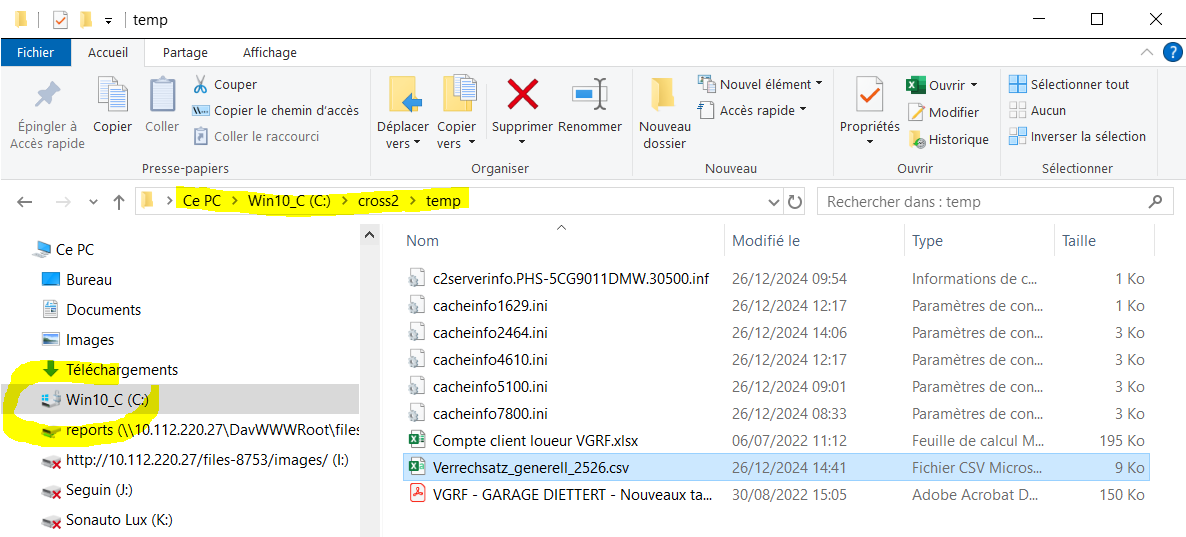Click the Historique icon
The image size is (1186, 537).
click(917, 140)
